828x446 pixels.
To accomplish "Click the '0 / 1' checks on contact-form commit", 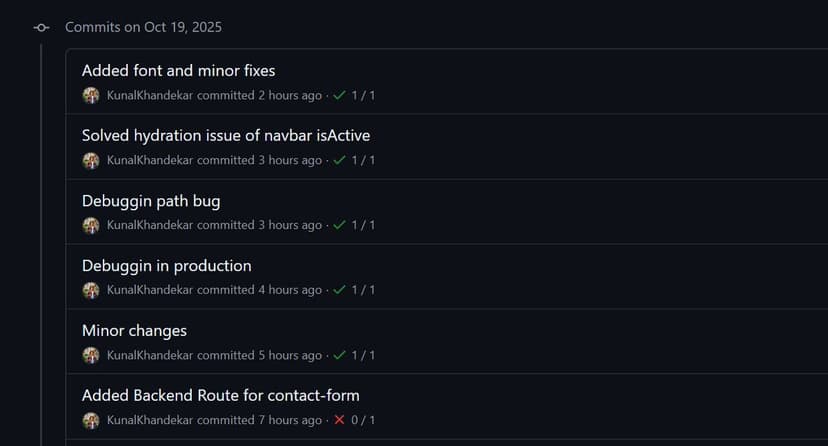I will click(x=363, y=420).
